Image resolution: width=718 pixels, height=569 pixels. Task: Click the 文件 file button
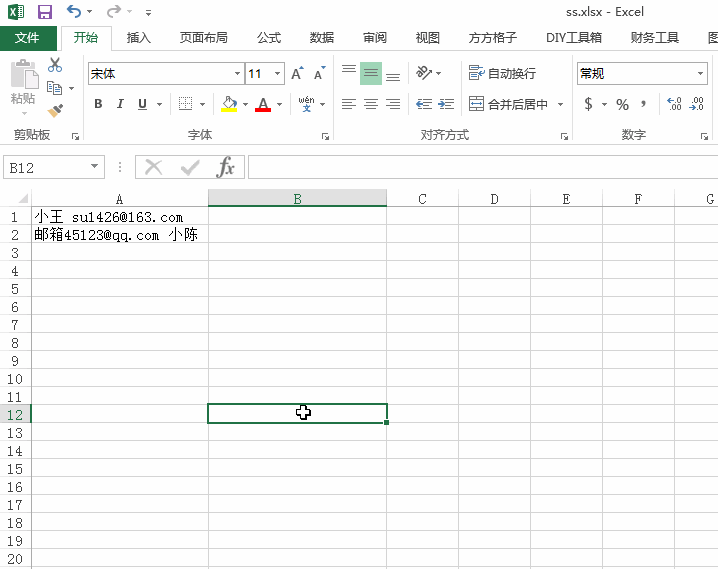28,38
